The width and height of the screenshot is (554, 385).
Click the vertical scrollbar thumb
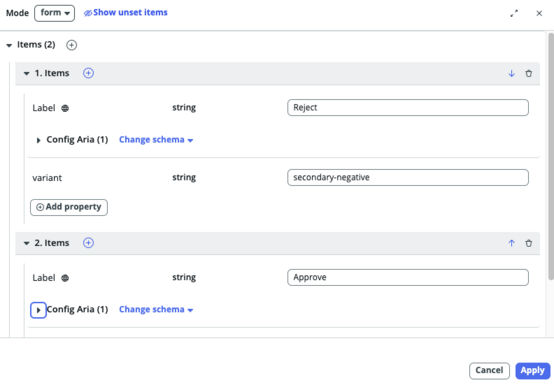click(x=551, y=156)
